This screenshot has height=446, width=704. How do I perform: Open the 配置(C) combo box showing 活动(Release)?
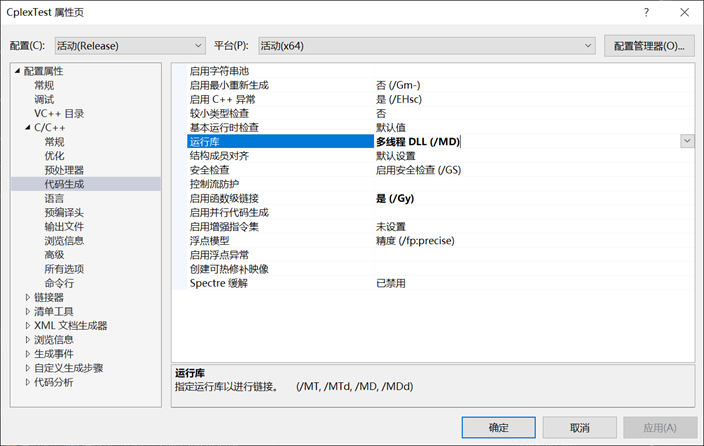pos(130,46)
